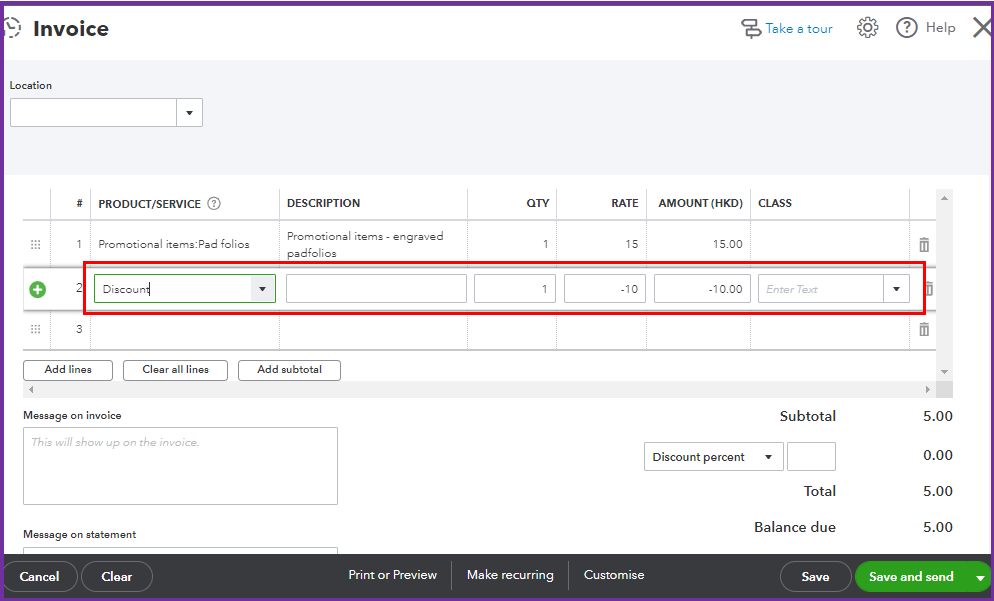The image size is (994, 601).
Task: Click the Product/Service info question icon
Action: 214,204
